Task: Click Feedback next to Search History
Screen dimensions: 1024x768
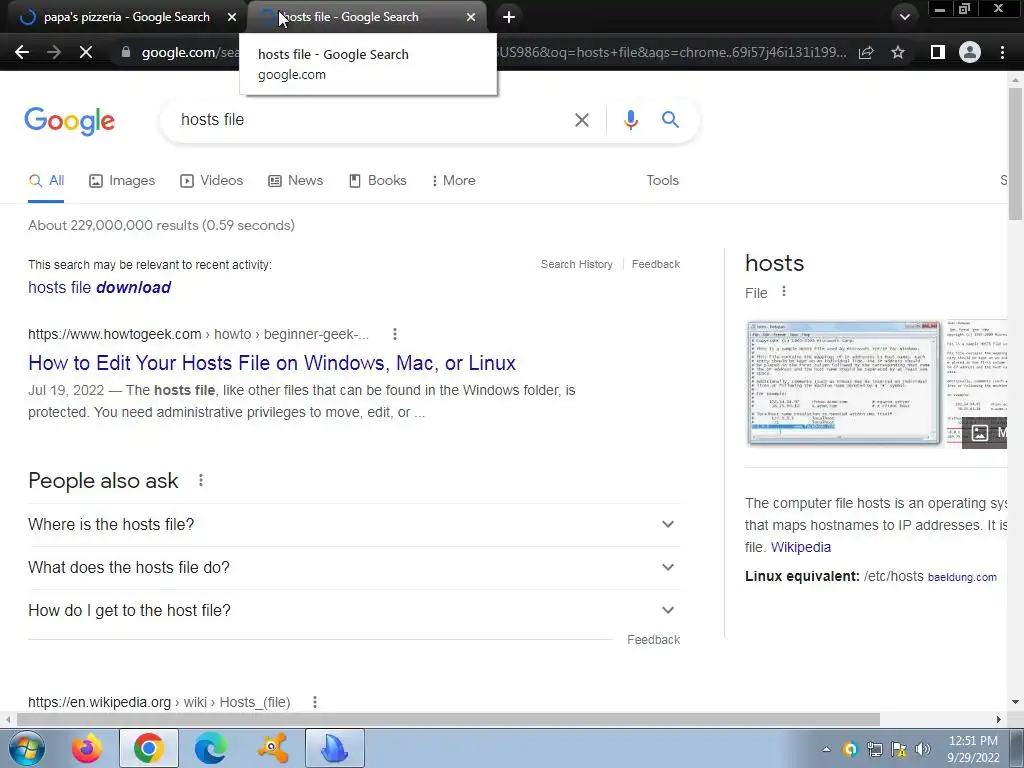Action: [656, 264]
